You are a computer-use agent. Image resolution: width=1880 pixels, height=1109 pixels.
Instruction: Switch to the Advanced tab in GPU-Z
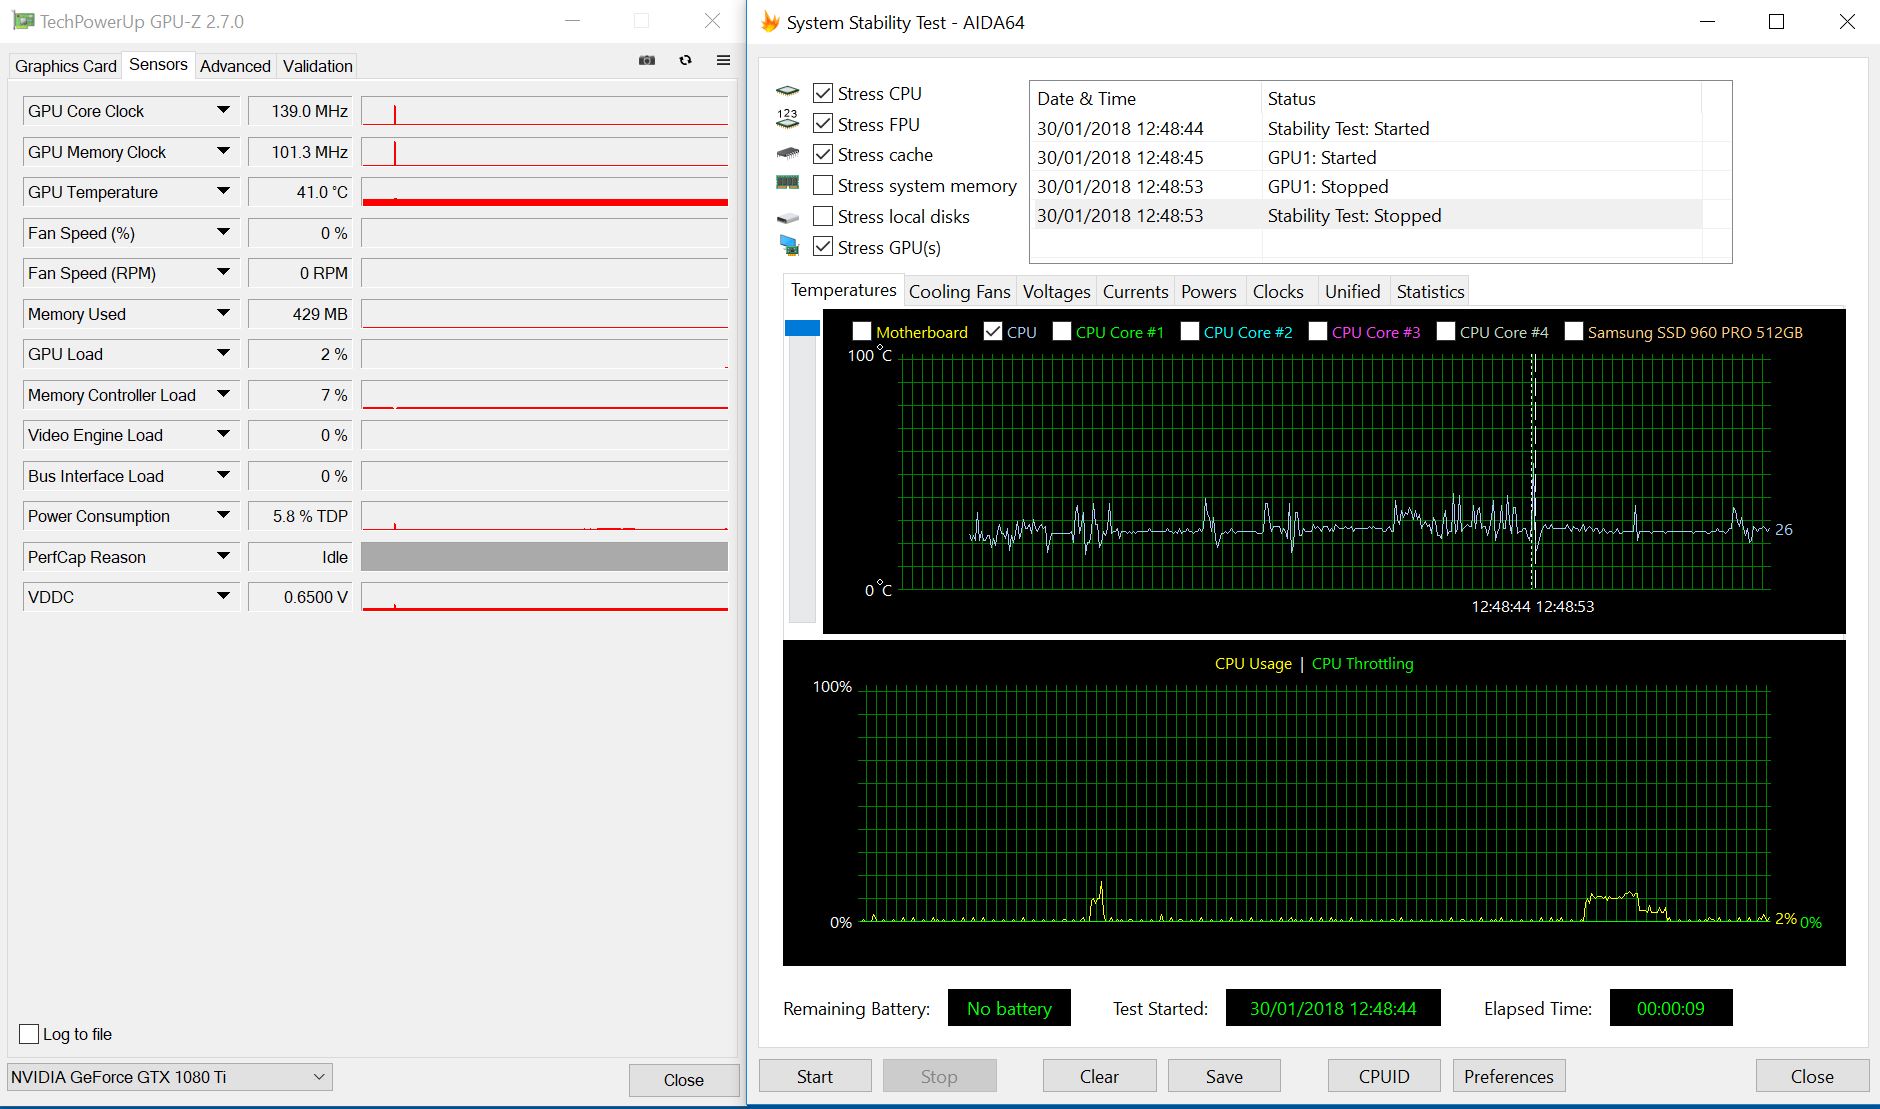tap(235, 66)
